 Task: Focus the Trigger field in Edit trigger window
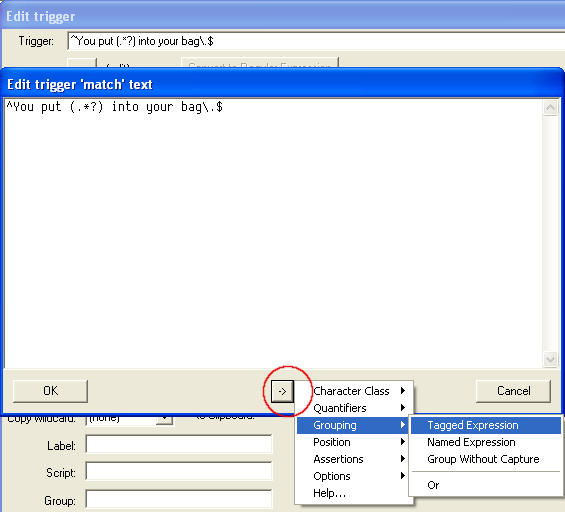point(316,41)
